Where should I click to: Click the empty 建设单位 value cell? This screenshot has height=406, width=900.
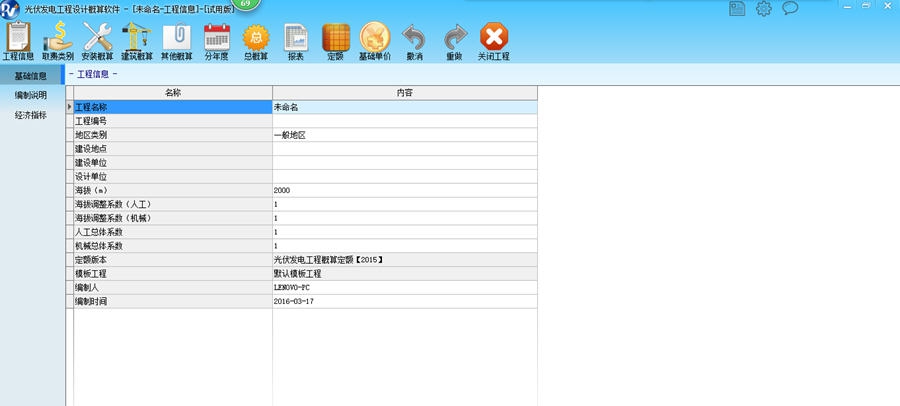click(405, 163)
